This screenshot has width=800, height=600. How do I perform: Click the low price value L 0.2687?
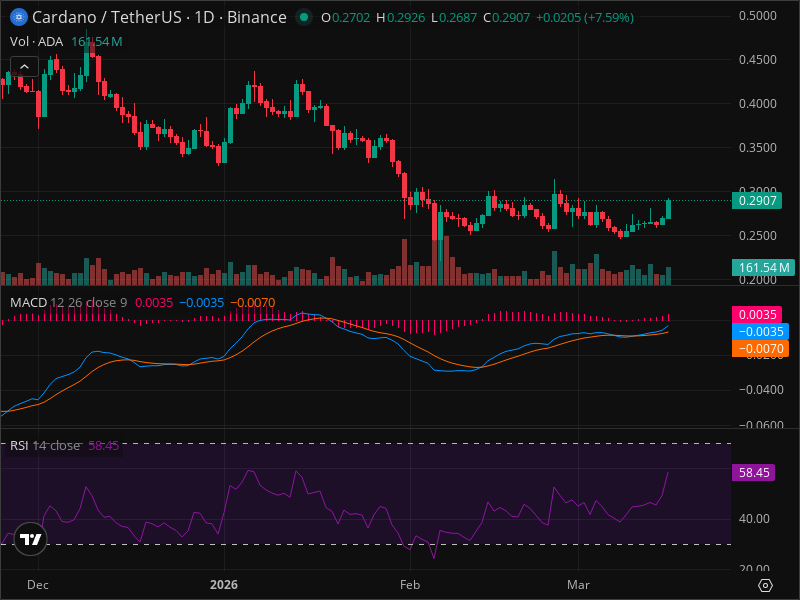click(454, 18)
